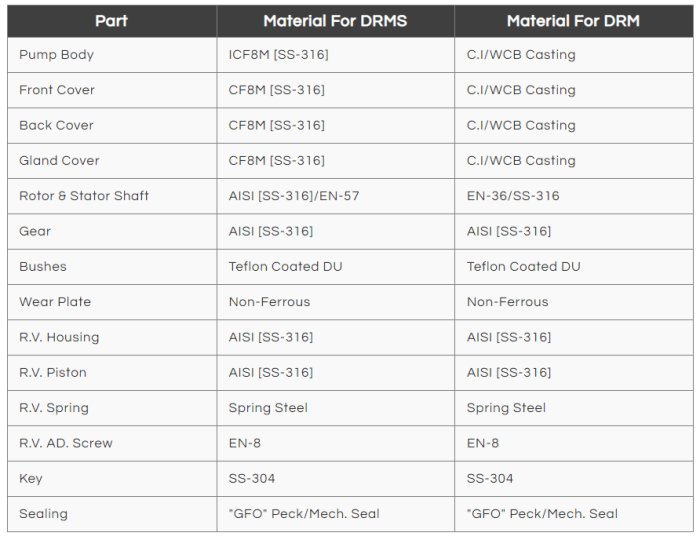
Task: Select the "Gland Cover" part cell
Action: (59, 160)
